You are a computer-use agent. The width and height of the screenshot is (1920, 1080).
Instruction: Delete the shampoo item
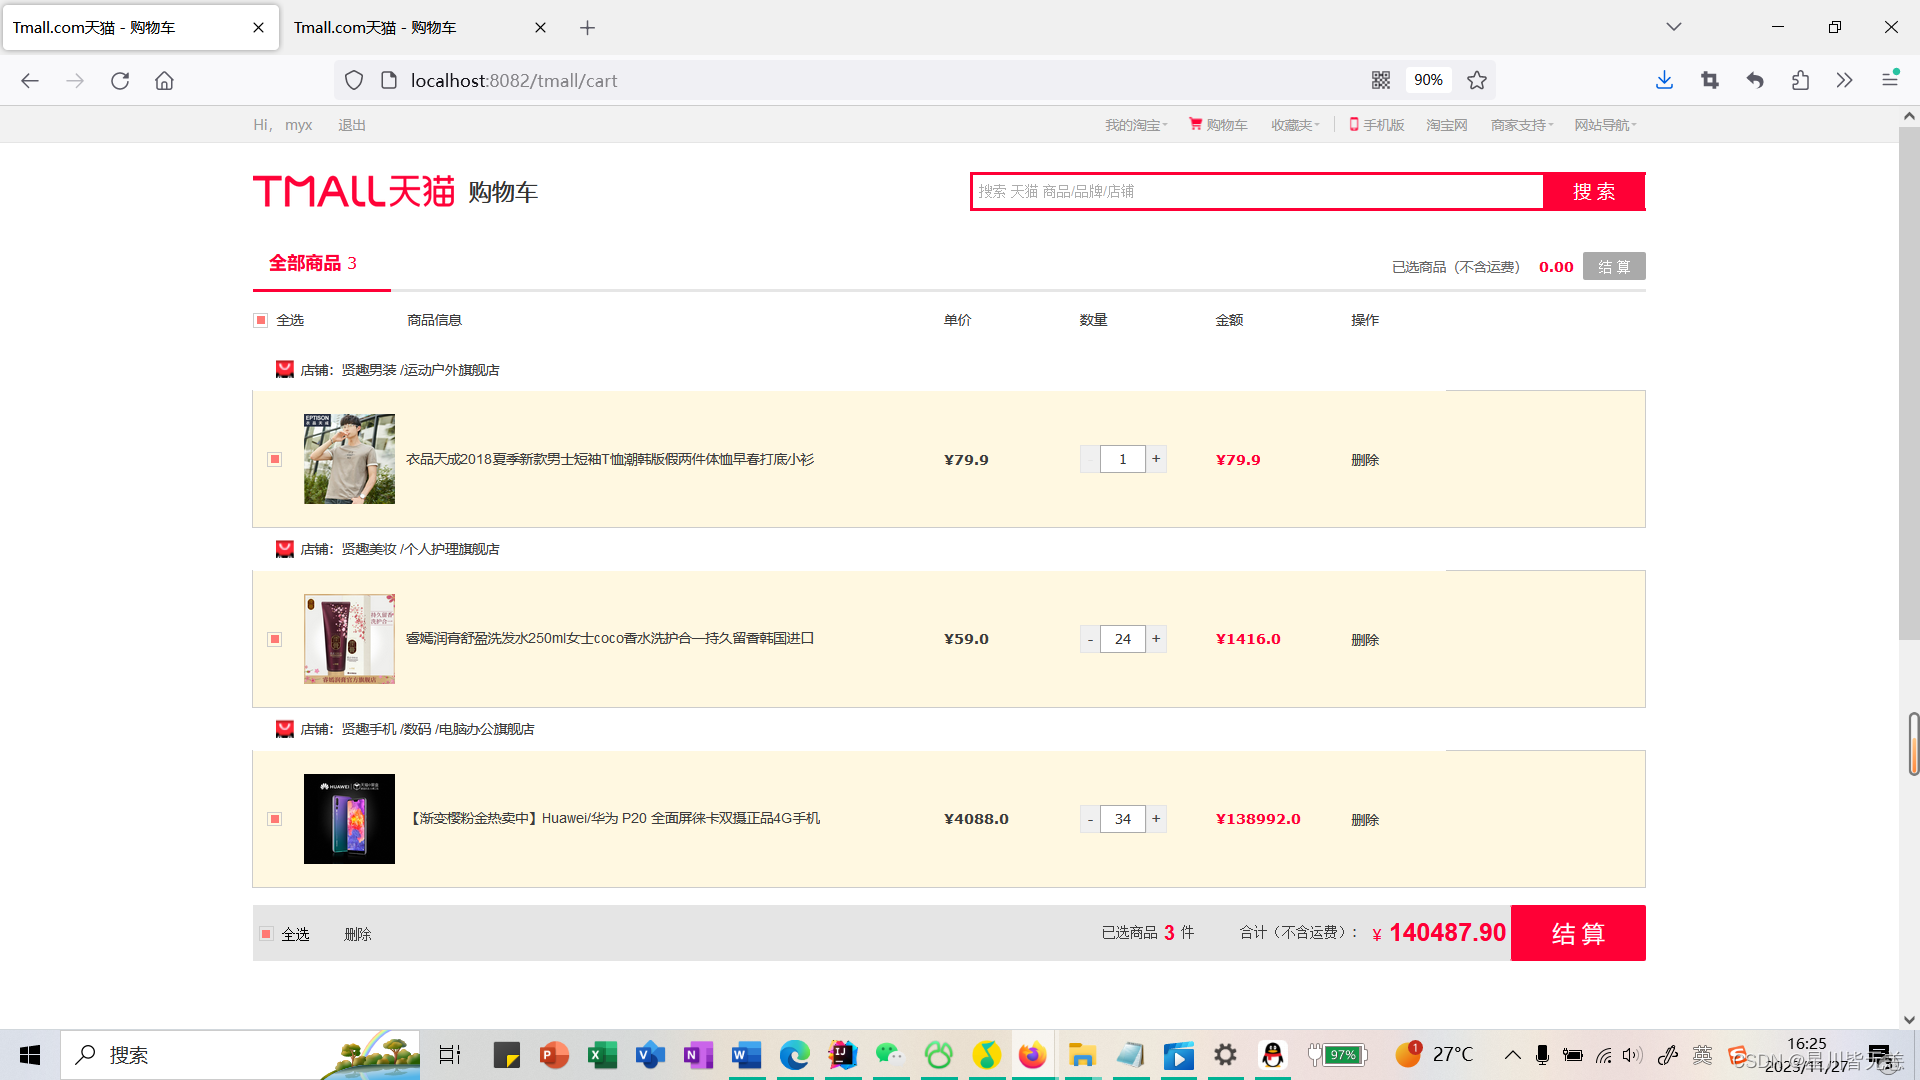[1365, 640]
